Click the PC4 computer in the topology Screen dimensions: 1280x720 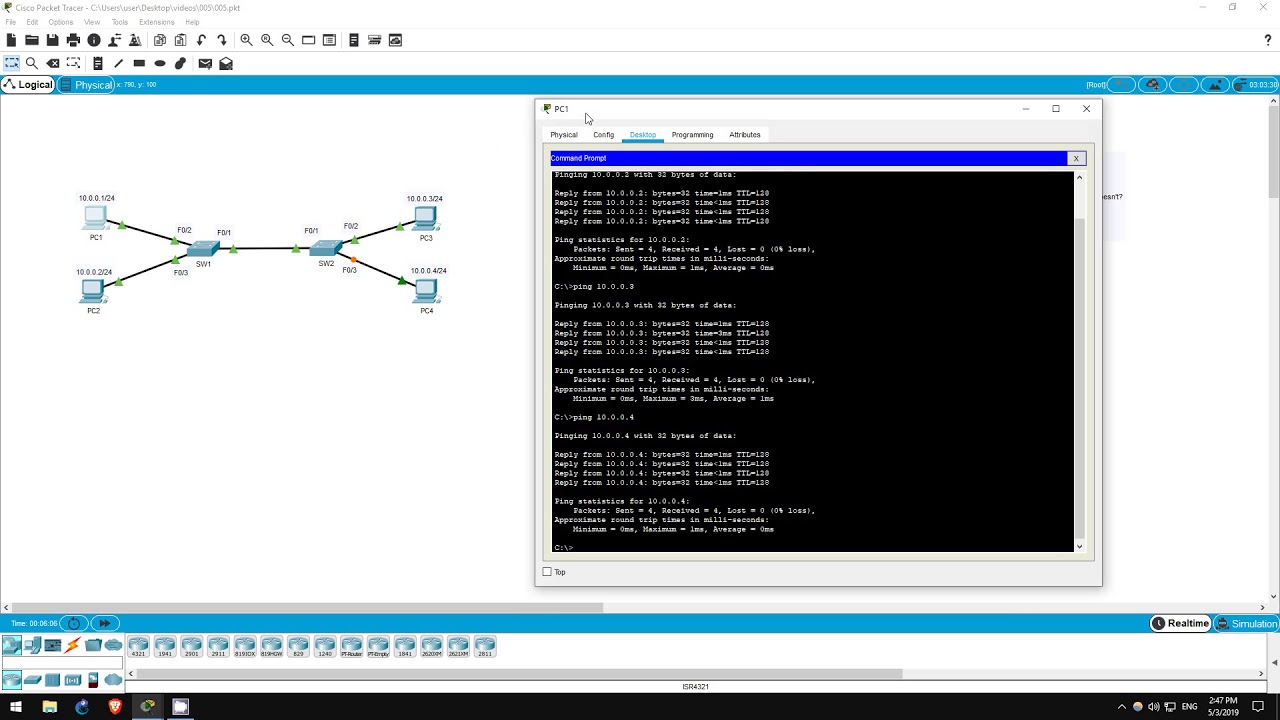(x=426, y=293)
